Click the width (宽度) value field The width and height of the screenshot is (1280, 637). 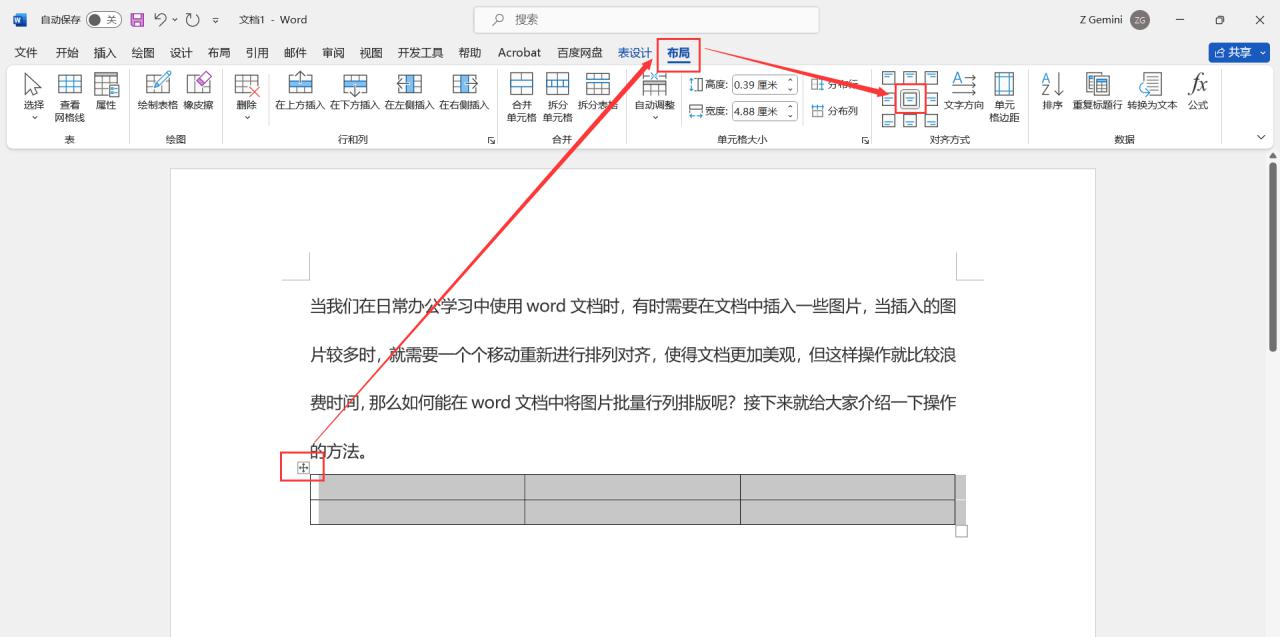coord(757,111)
